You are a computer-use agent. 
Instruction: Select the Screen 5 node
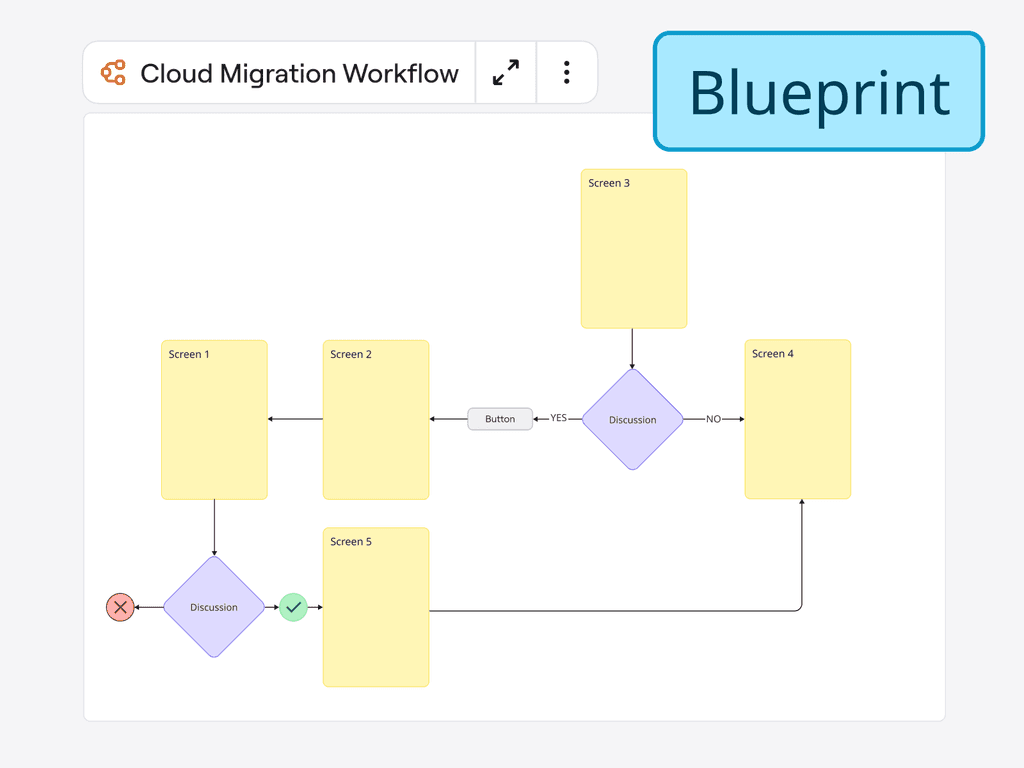pyautogui.click(x=376, y=607)
